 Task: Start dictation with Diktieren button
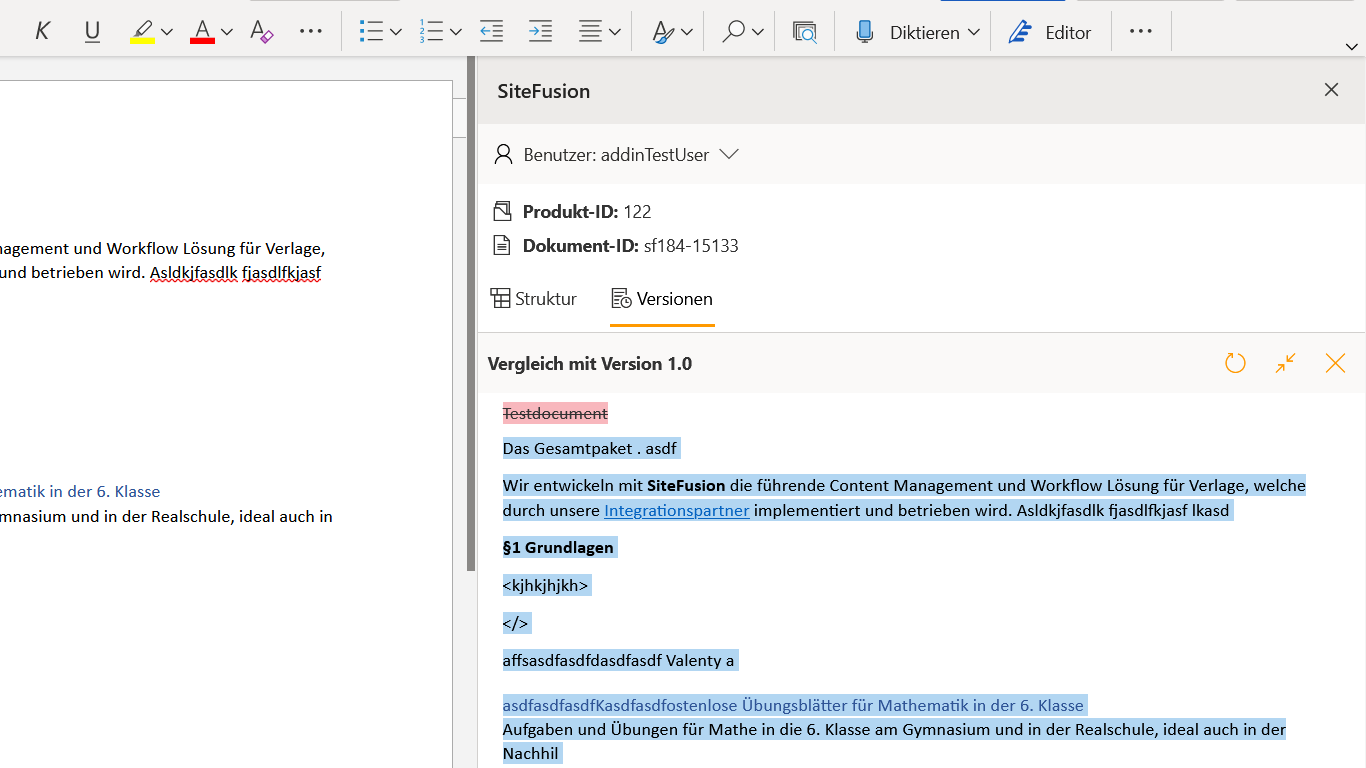[x=908, y=32]
